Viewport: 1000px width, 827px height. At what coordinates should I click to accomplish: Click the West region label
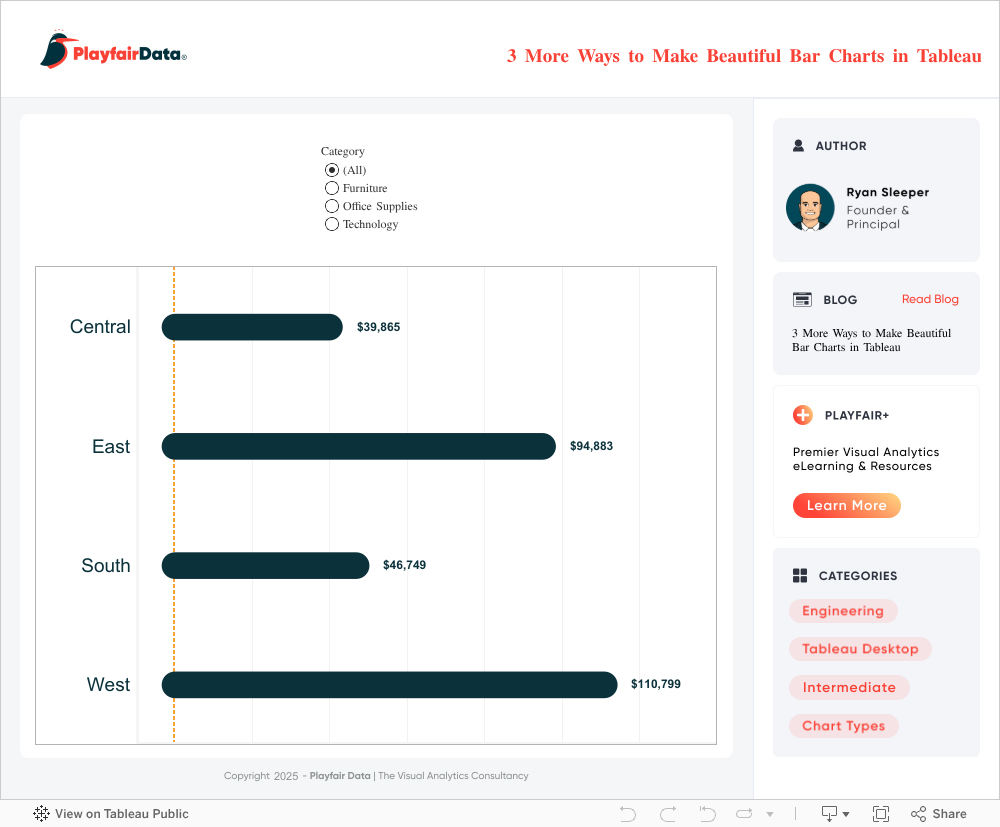pos(108,685)
